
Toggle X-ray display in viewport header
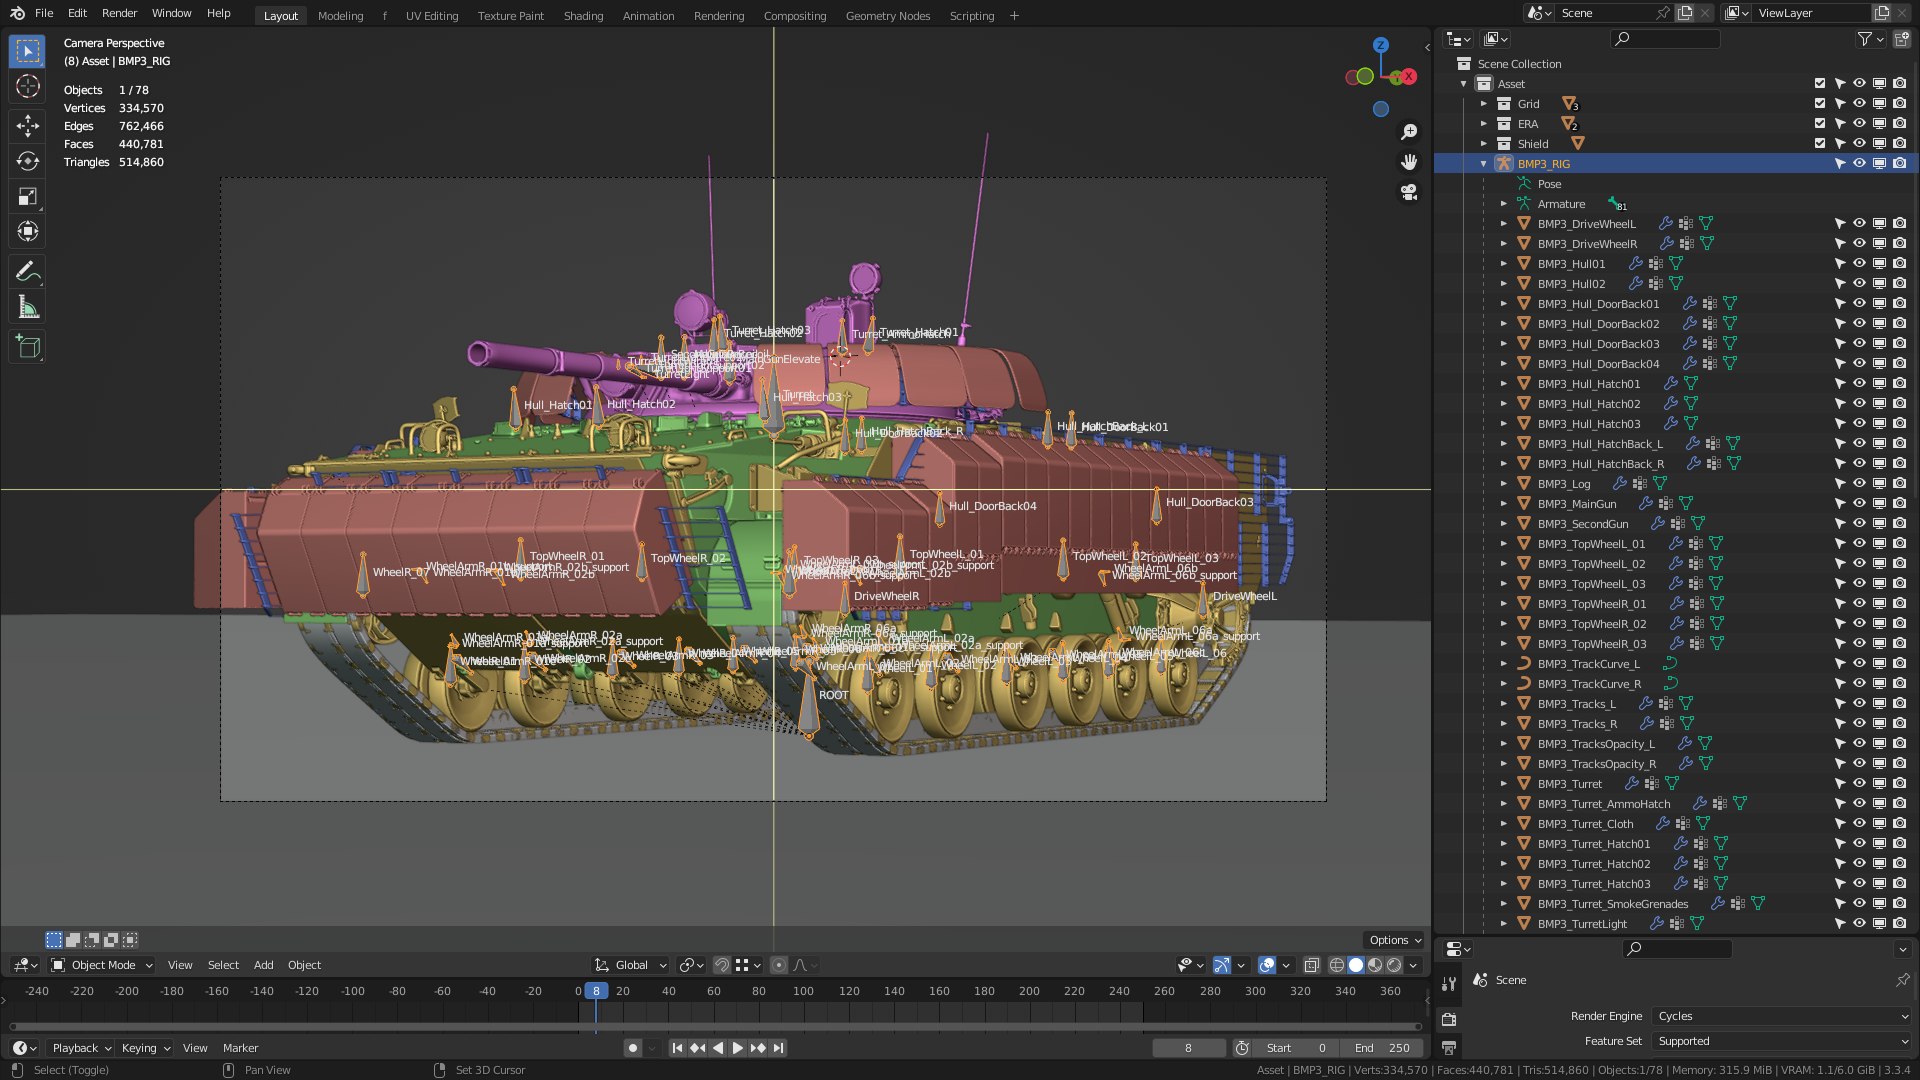click(x=1311, y=965)
